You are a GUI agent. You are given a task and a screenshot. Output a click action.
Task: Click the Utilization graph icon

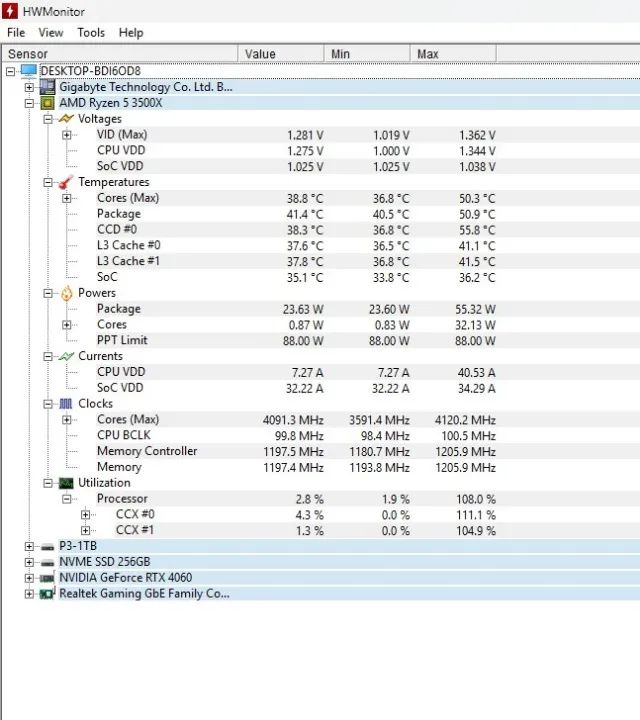(66, 483)
